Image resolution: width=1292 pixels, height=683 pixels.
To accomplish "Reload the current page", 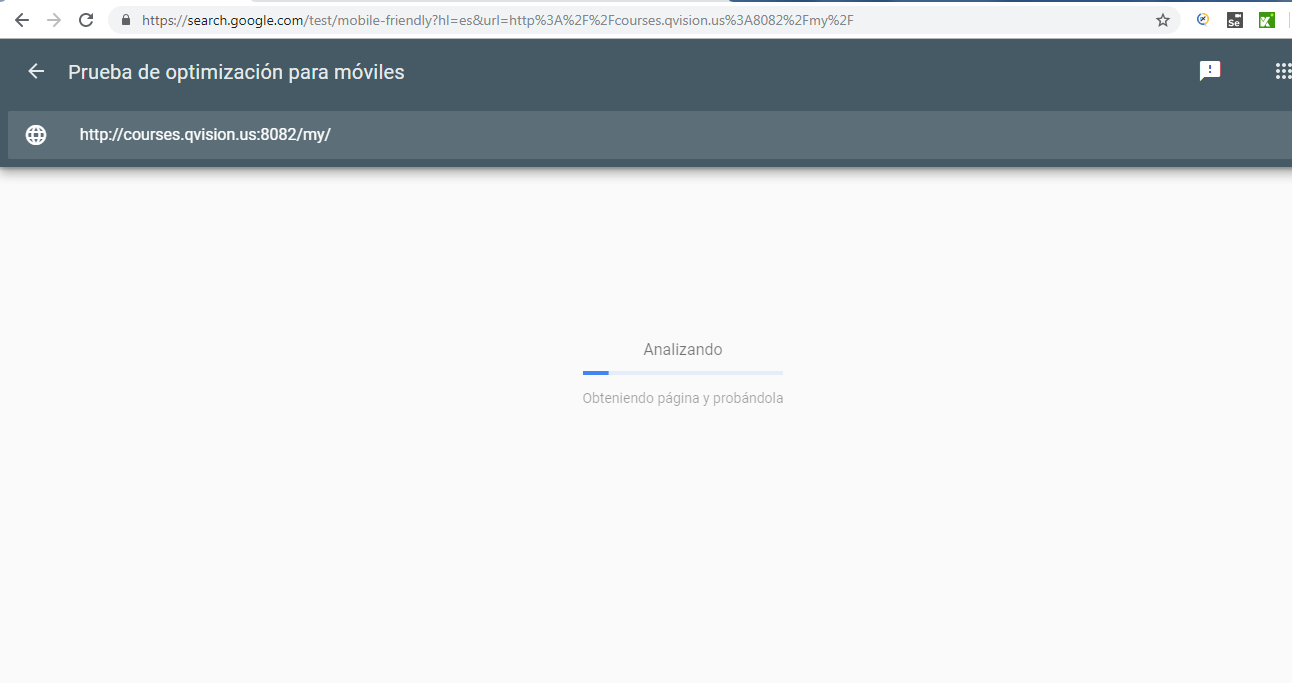I will [x=86, y=20].
